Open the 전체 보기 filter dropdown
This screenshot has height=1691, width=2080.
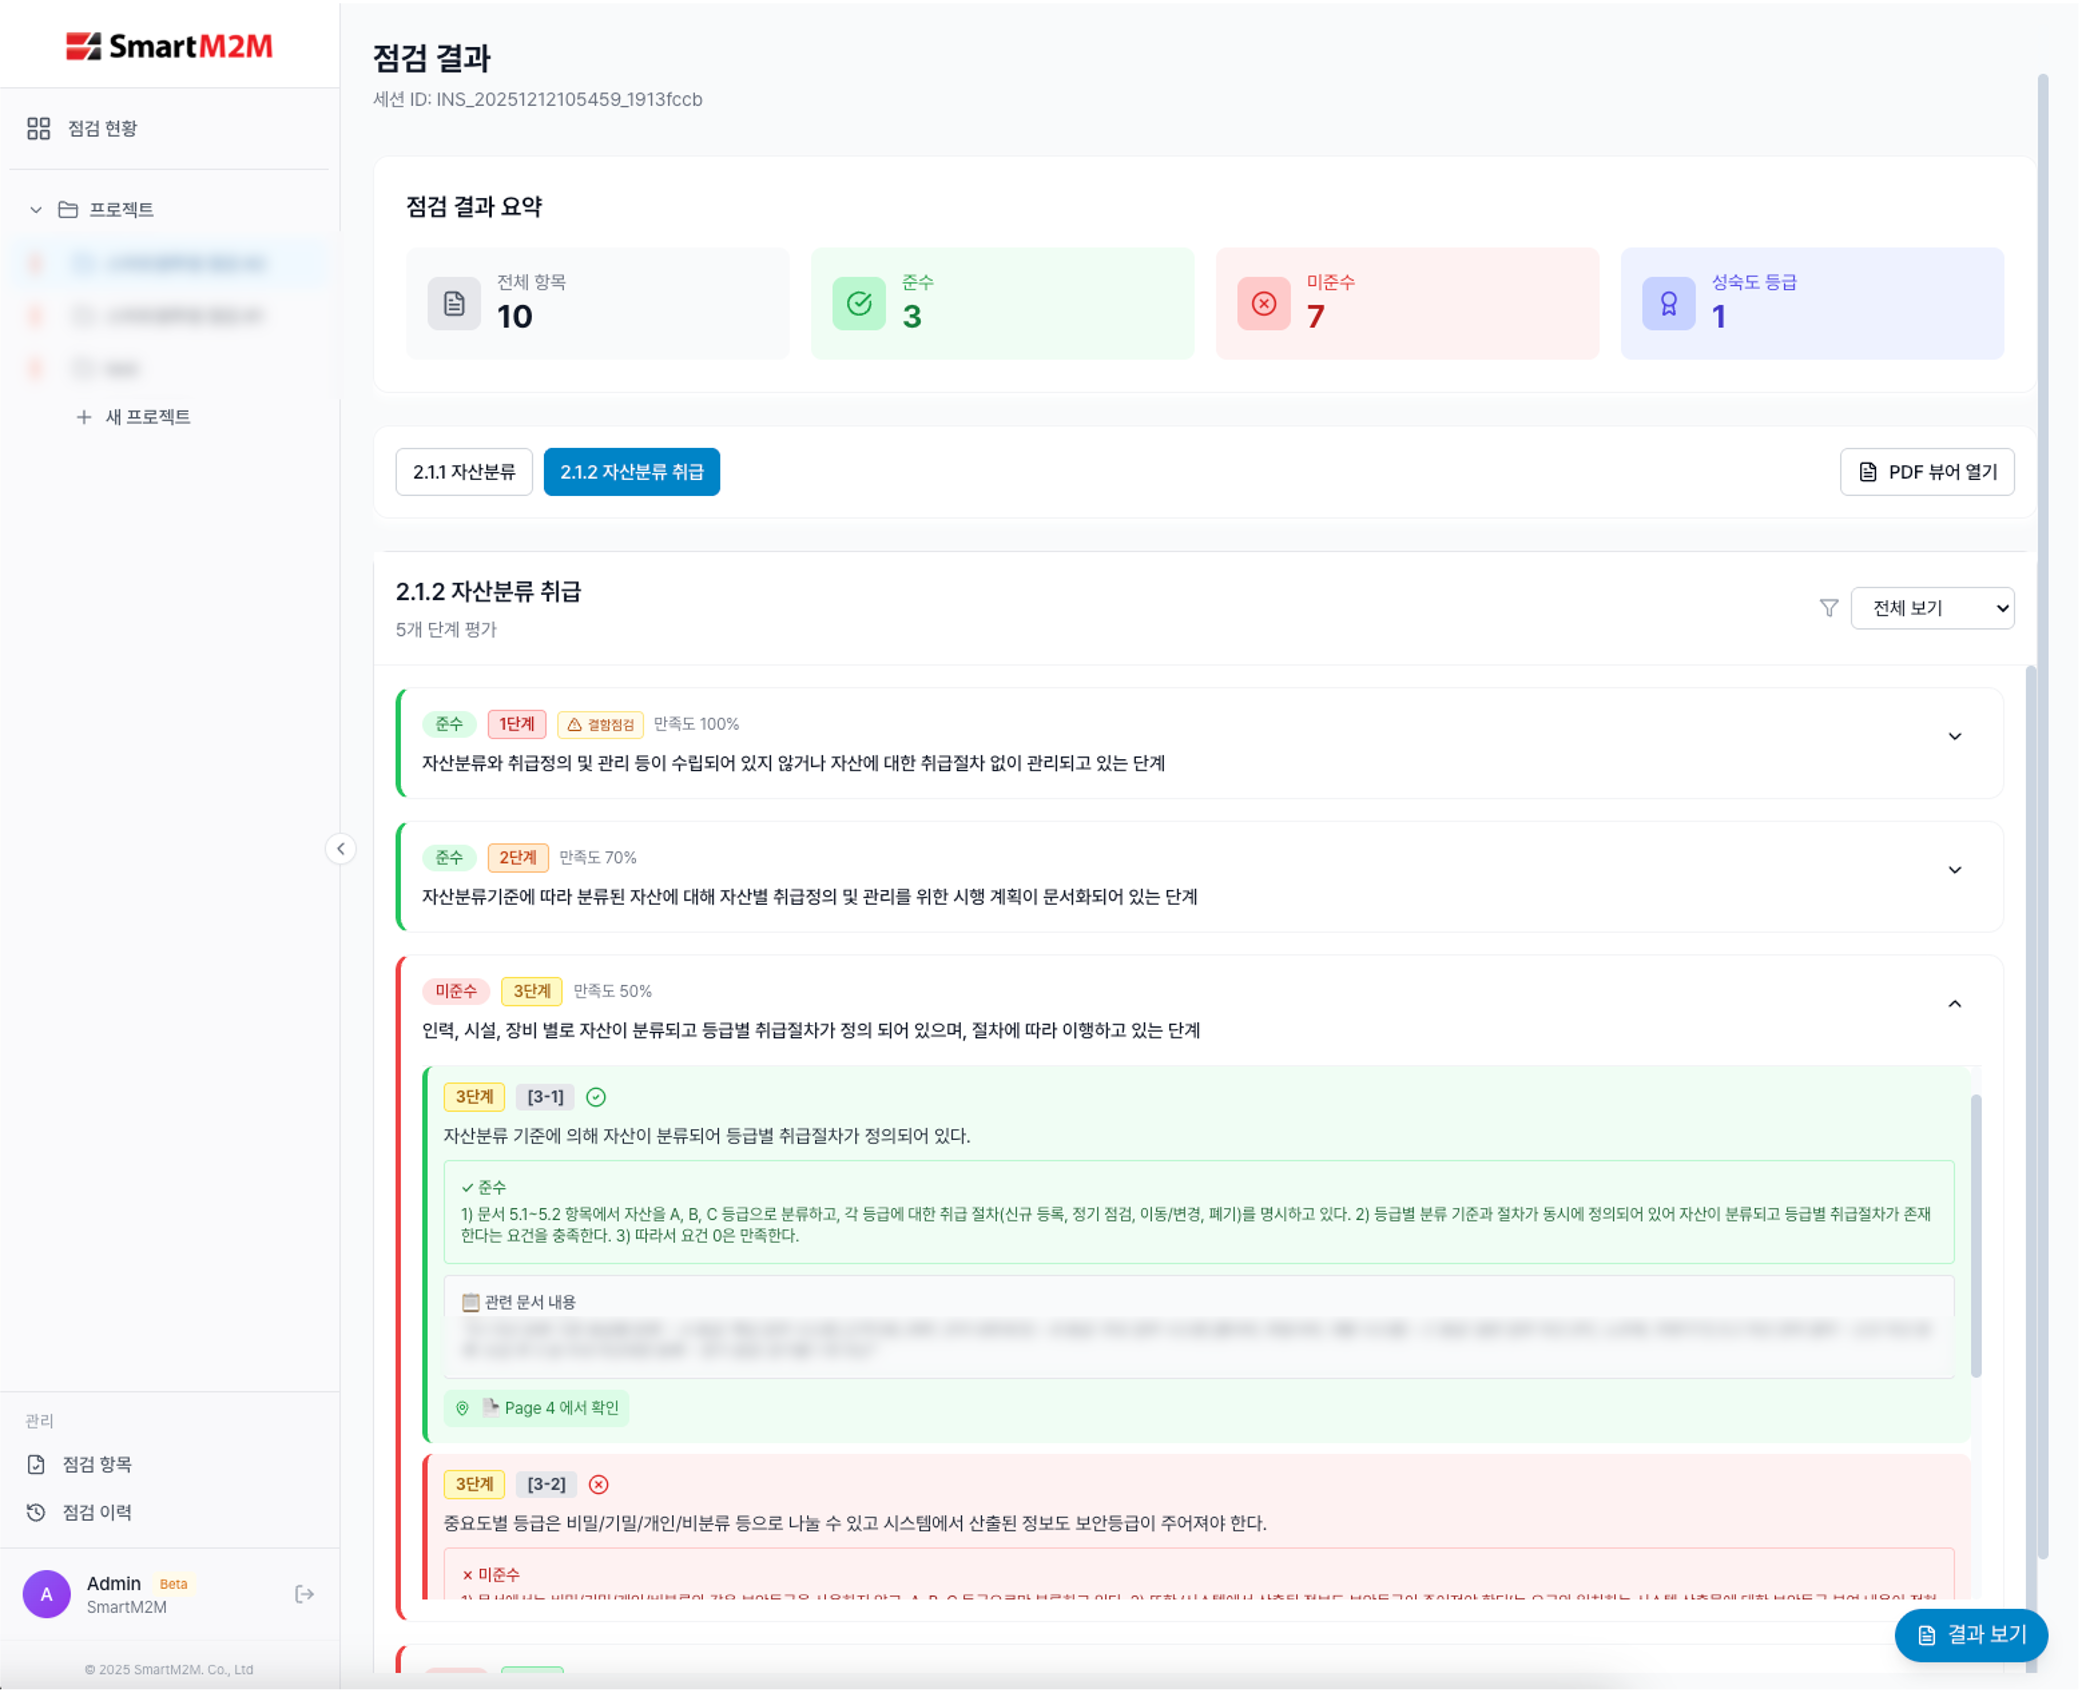[x=1931, y=608]
